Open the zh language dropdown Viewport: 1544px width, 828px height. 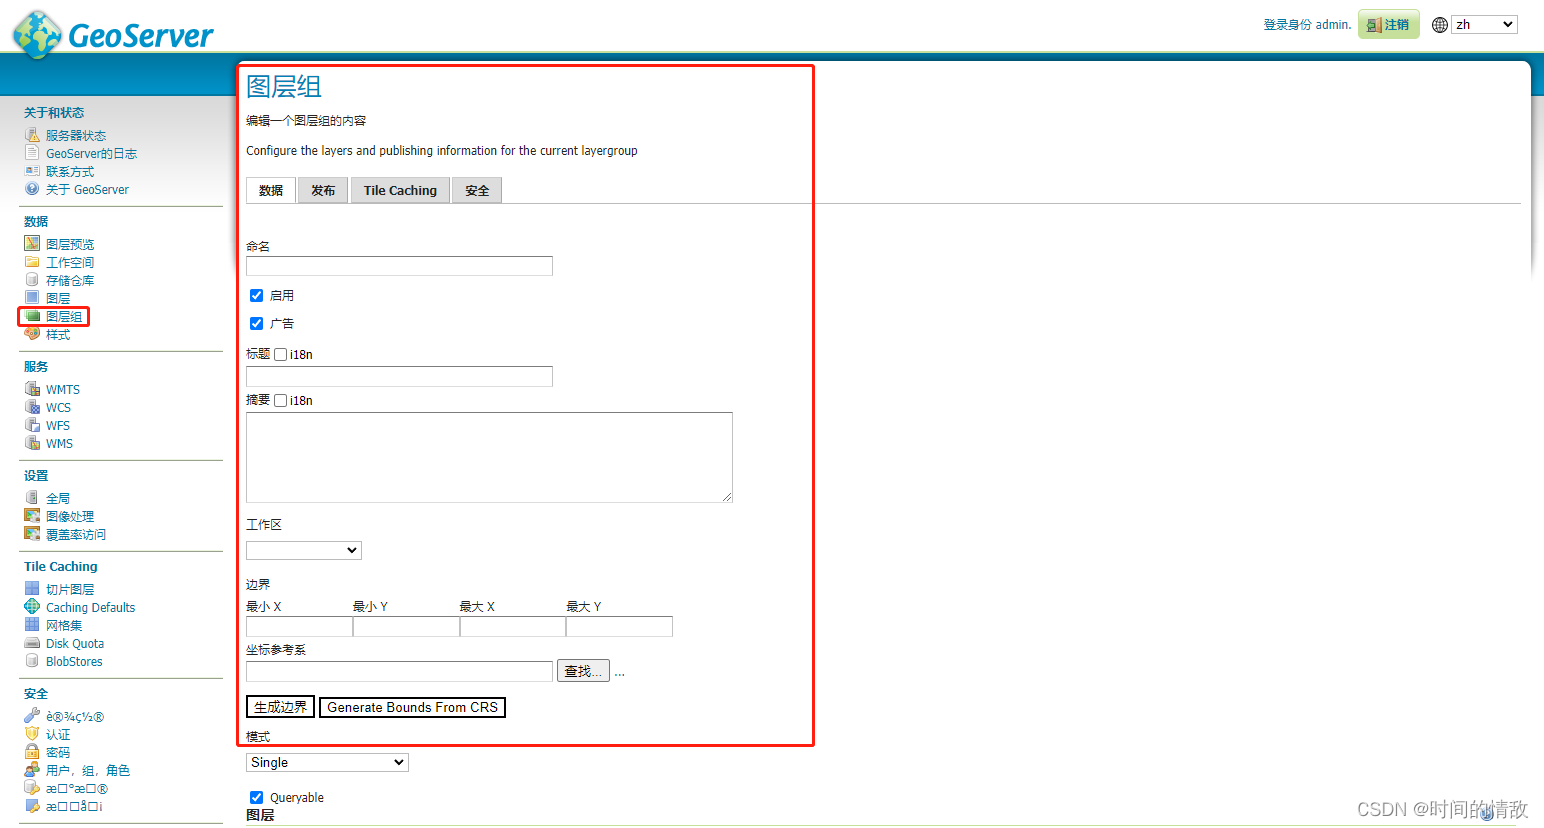coord(1484,25)
